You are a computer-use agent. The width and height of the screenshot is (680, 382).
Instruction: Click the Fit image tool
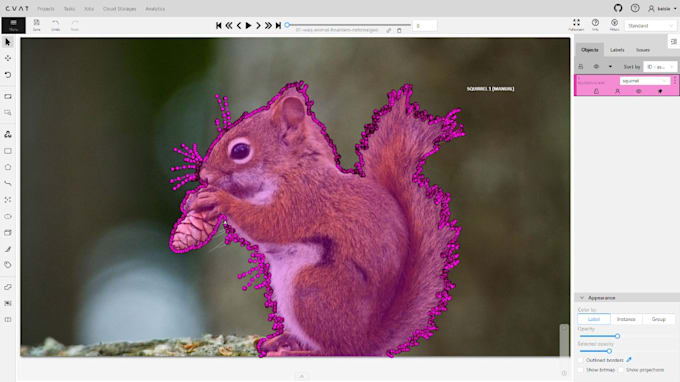point(8,96)
